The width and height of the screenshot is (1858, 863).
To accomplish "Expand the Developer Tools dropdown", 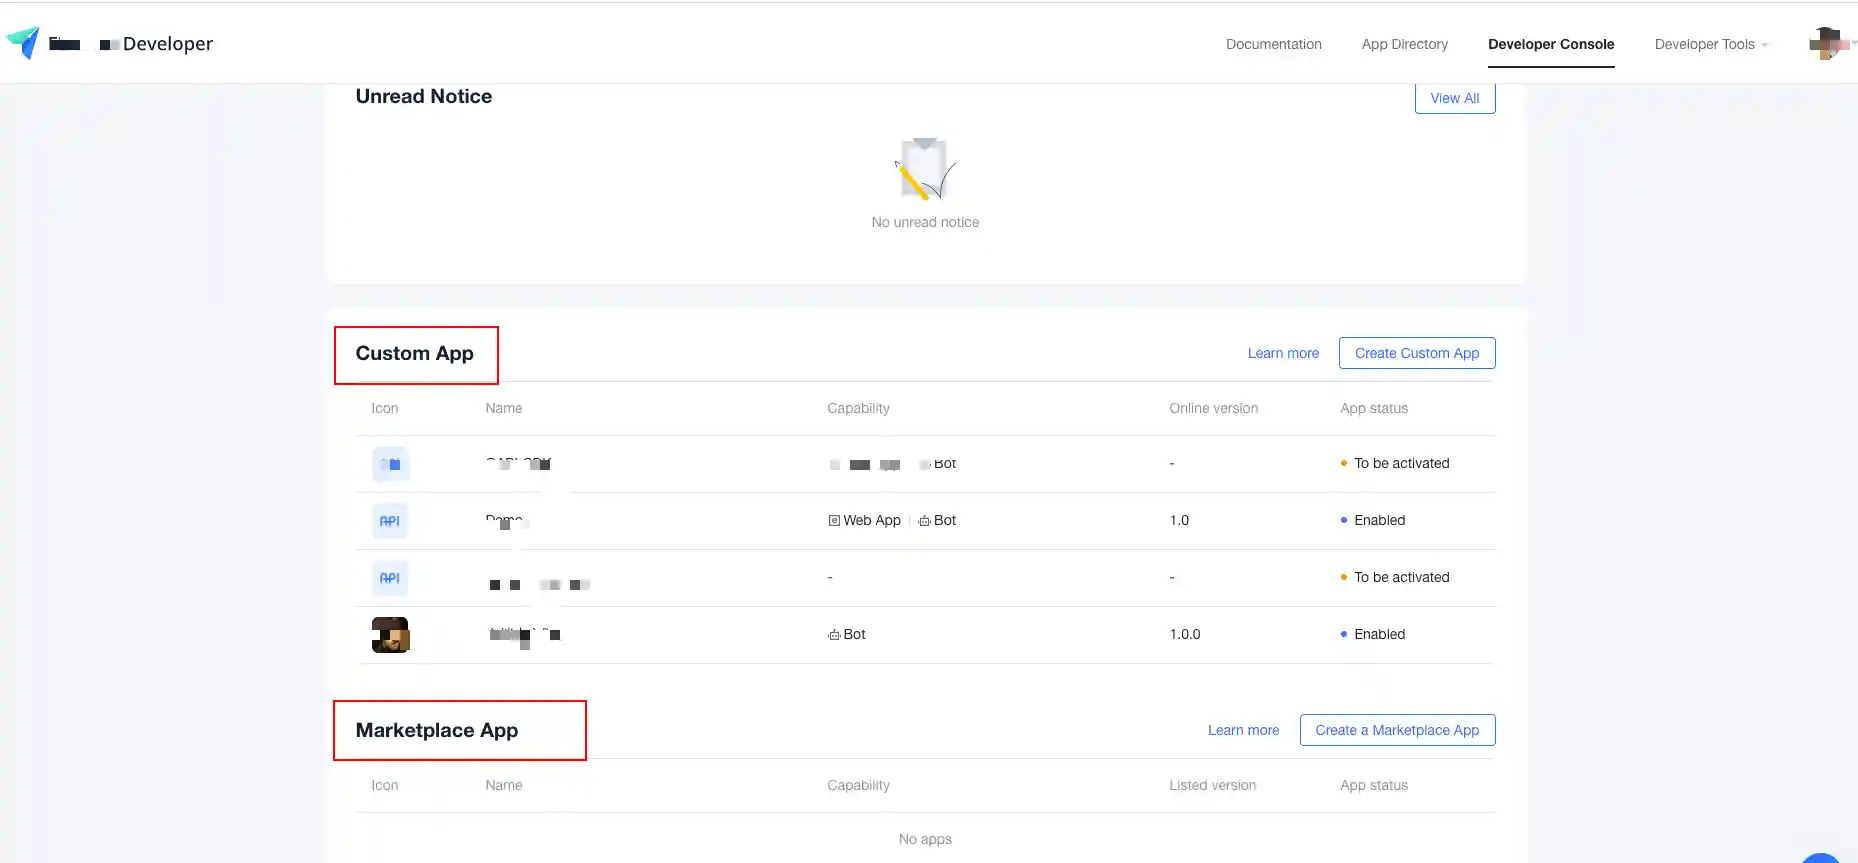I will (1711, 44).
